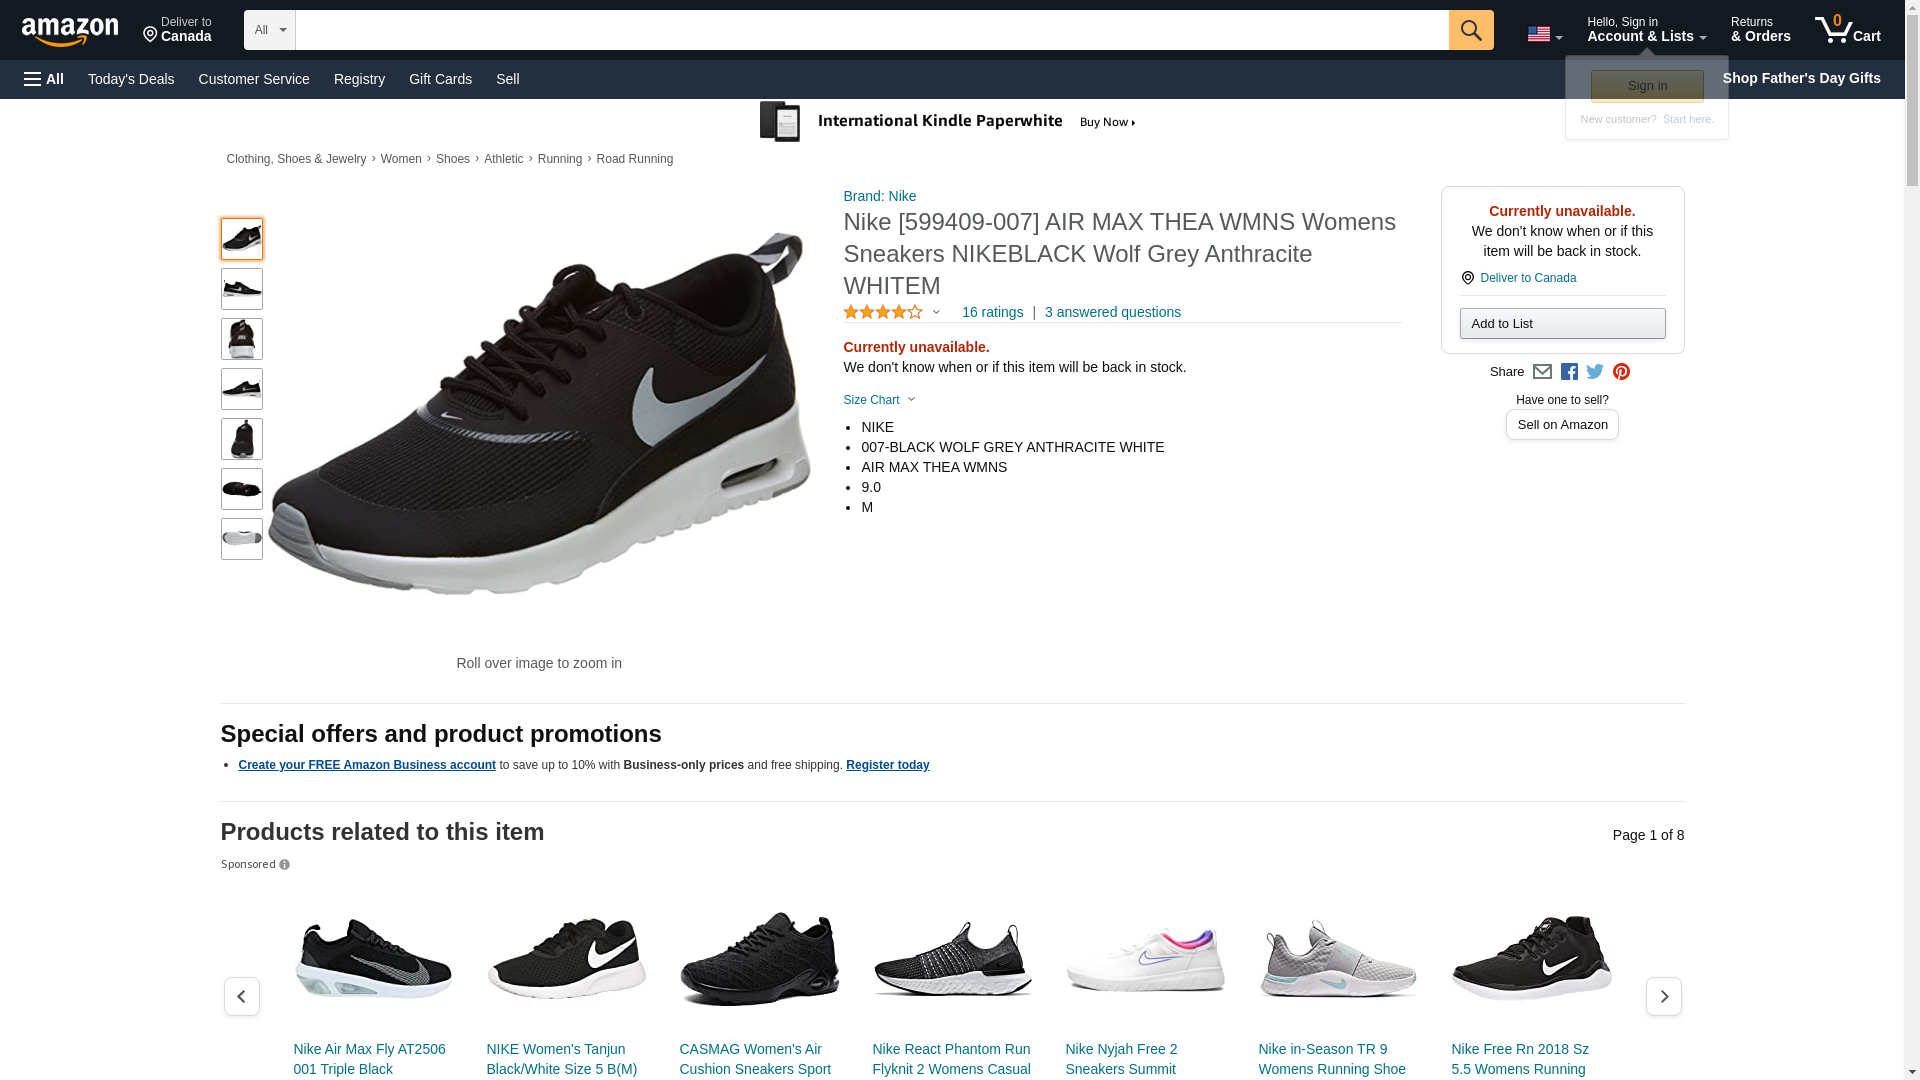Screen dimensions: 1920x1080
Task: Open the 16 ratings link
Action: pos(992,312)
